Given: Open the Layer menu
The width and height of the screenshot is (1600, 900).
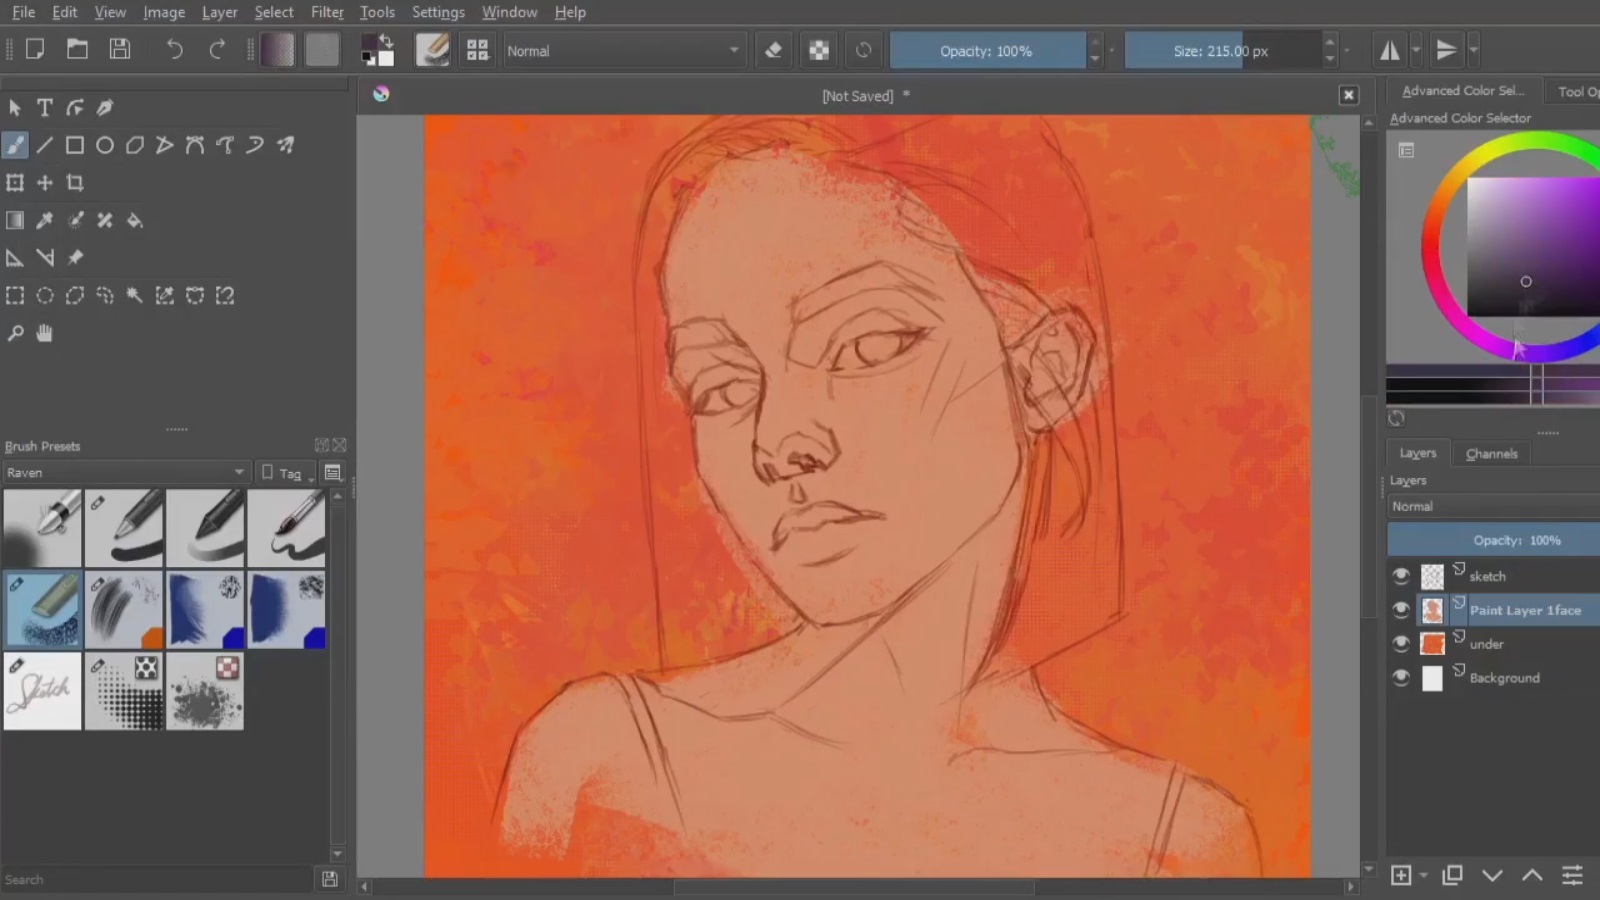Looking at the screenshot, I should pos(219,12).
